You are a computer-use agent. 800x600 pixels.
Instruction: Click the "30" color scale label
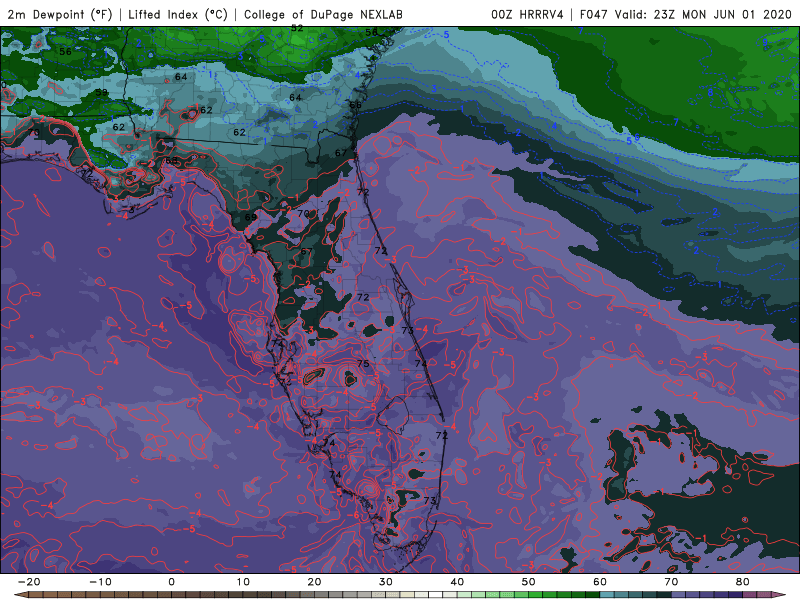click(x=386, y=582)
